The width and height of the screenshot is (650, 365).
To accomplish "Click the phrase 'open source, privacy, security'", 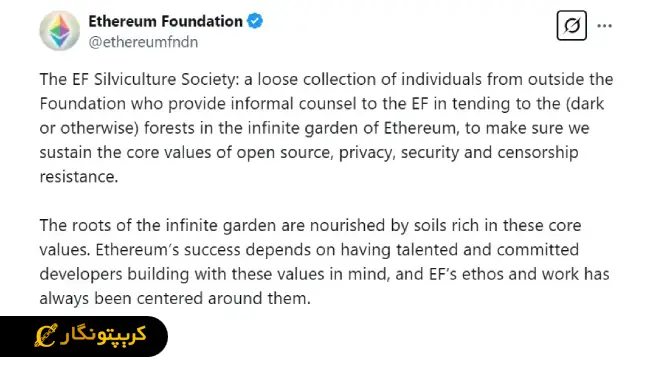I will (x=348, y=153).
